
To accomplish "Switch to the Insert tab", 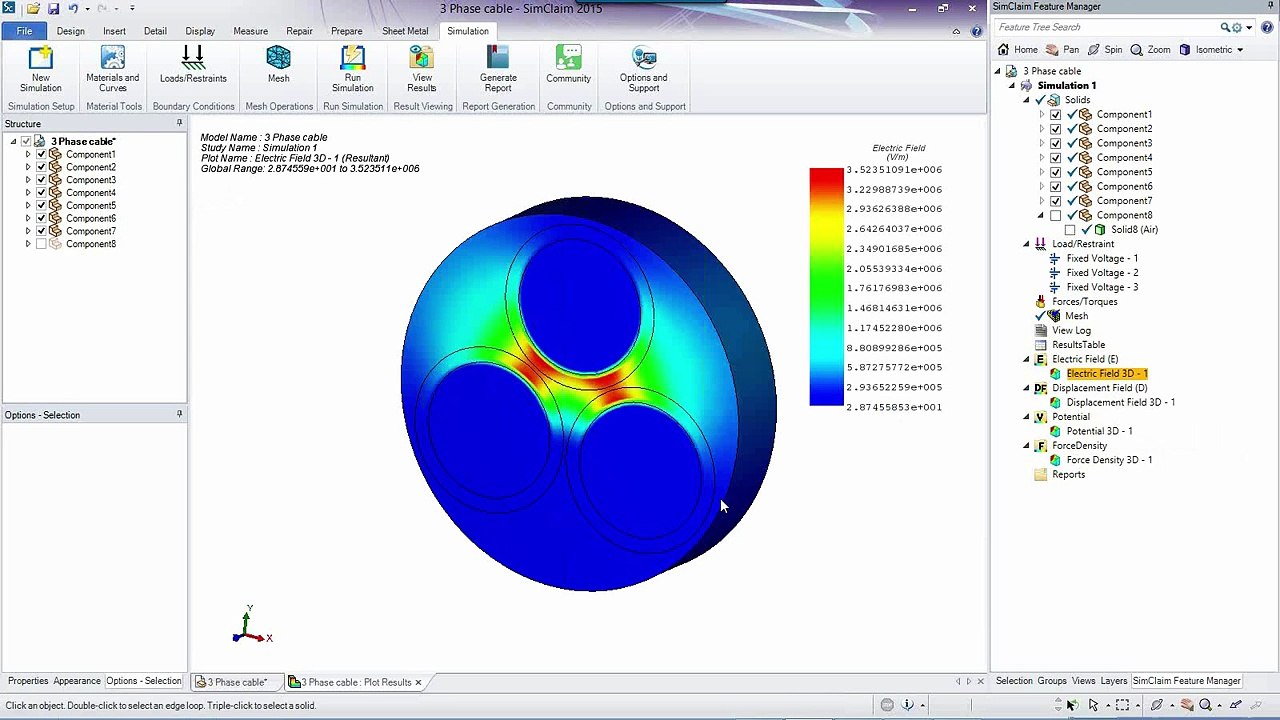I will [114, 31].
